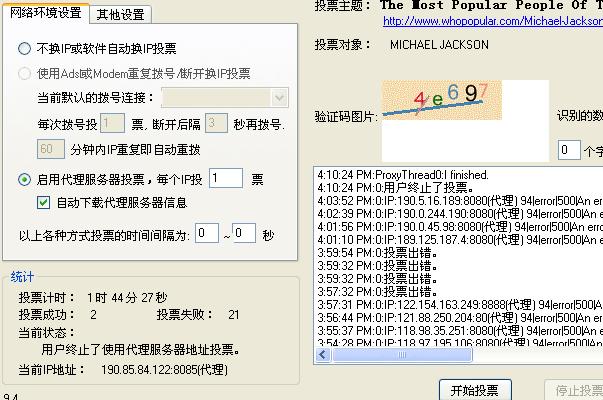Image resolution: width=603 pixels, height=400 pixels.
Task: Click the log's horizontal scrollbar left arrow
Action: (x=322, y=355)
